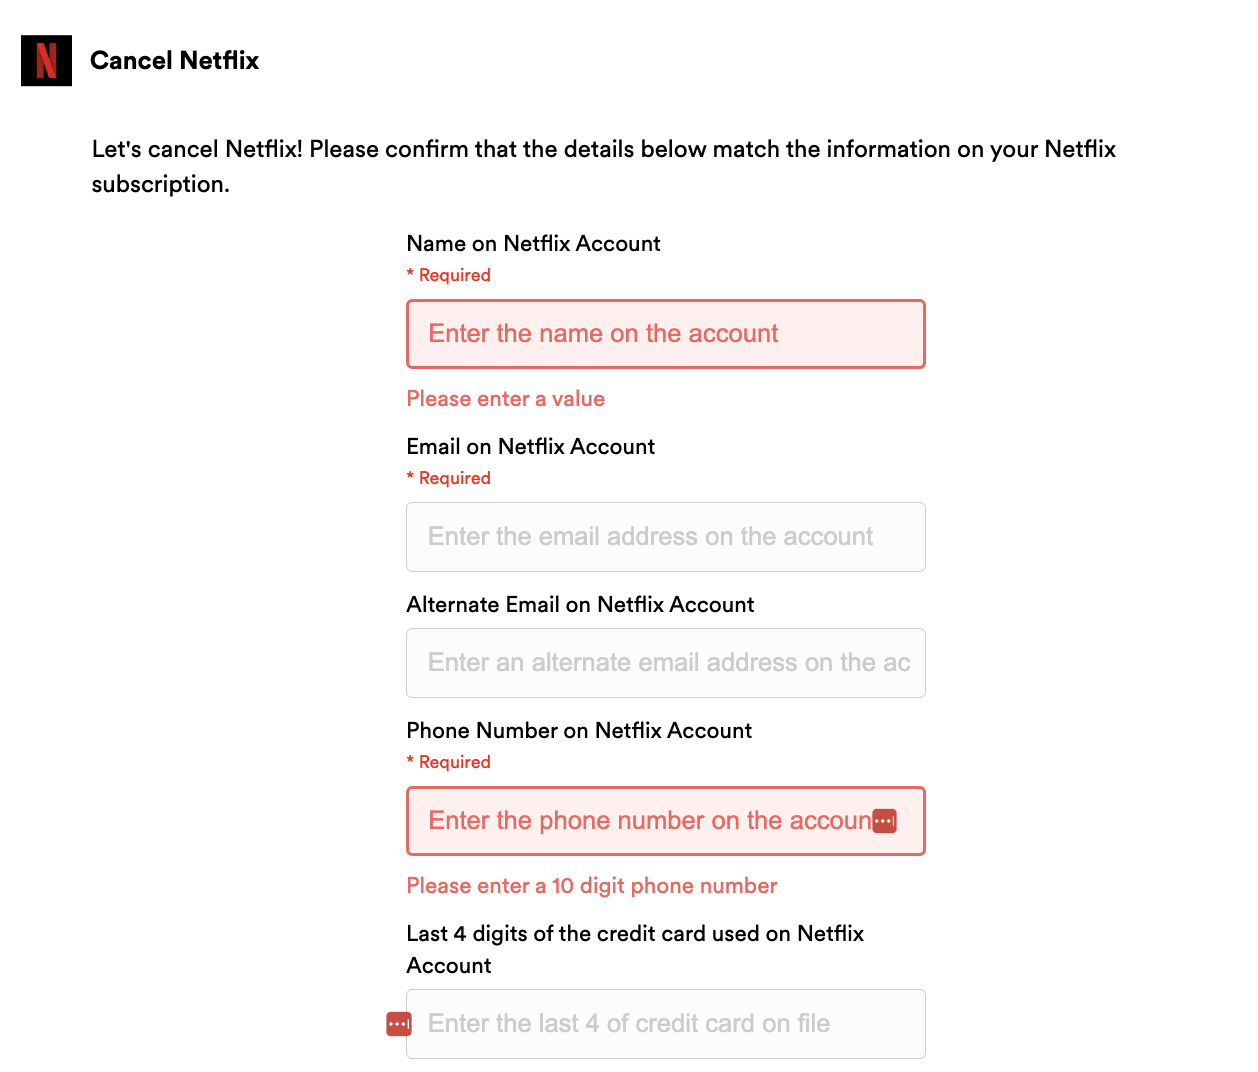Click Required text under the Phone Number label
This screenshot has height=1072, width=1258.
tap(454, 763)
